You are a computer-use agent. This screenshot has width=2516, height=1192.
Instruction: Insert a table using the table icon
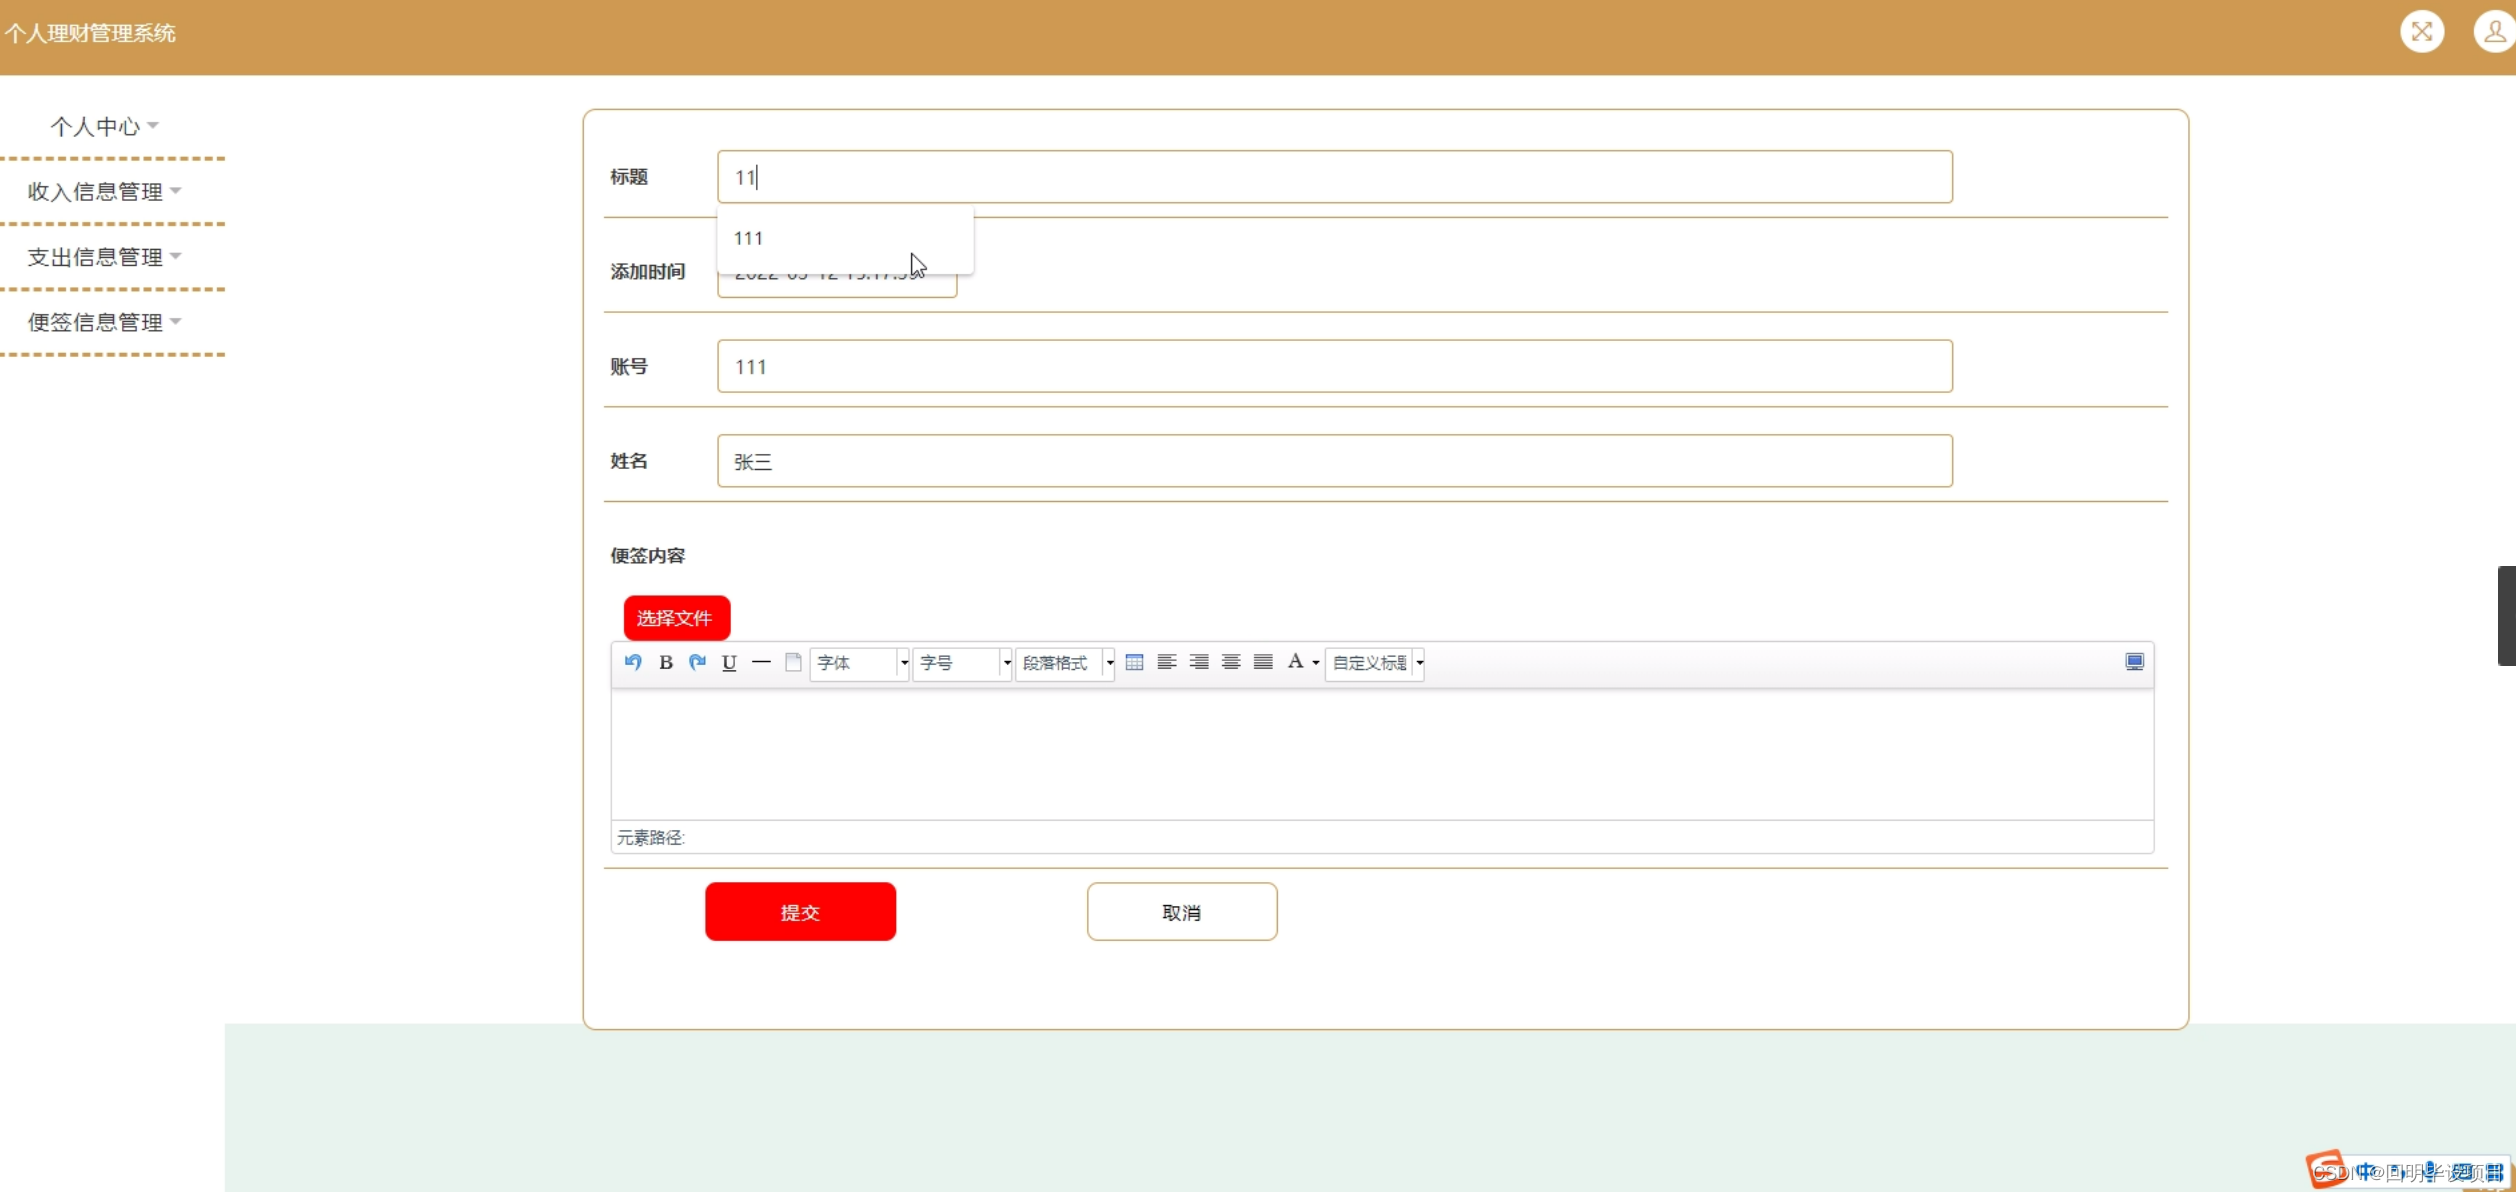pyautogui.click(x=1134, y=662)
